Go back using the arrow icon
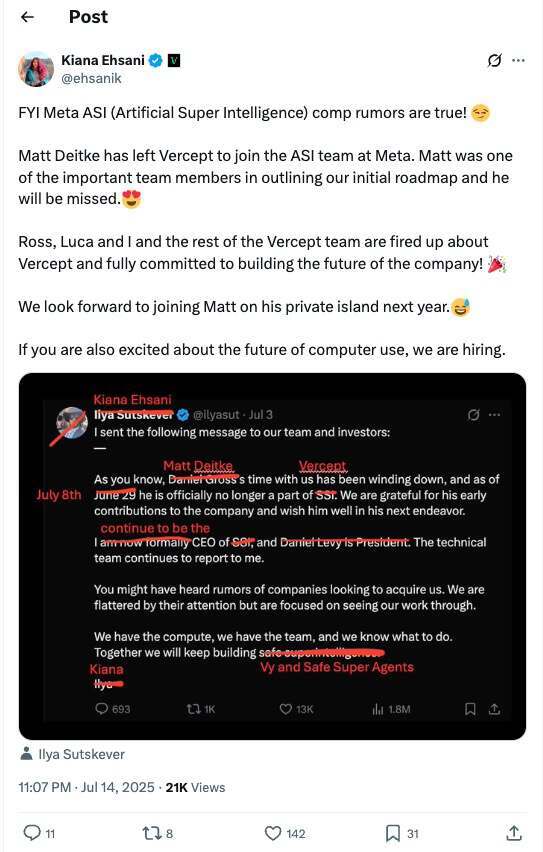 tap(27, 17)
